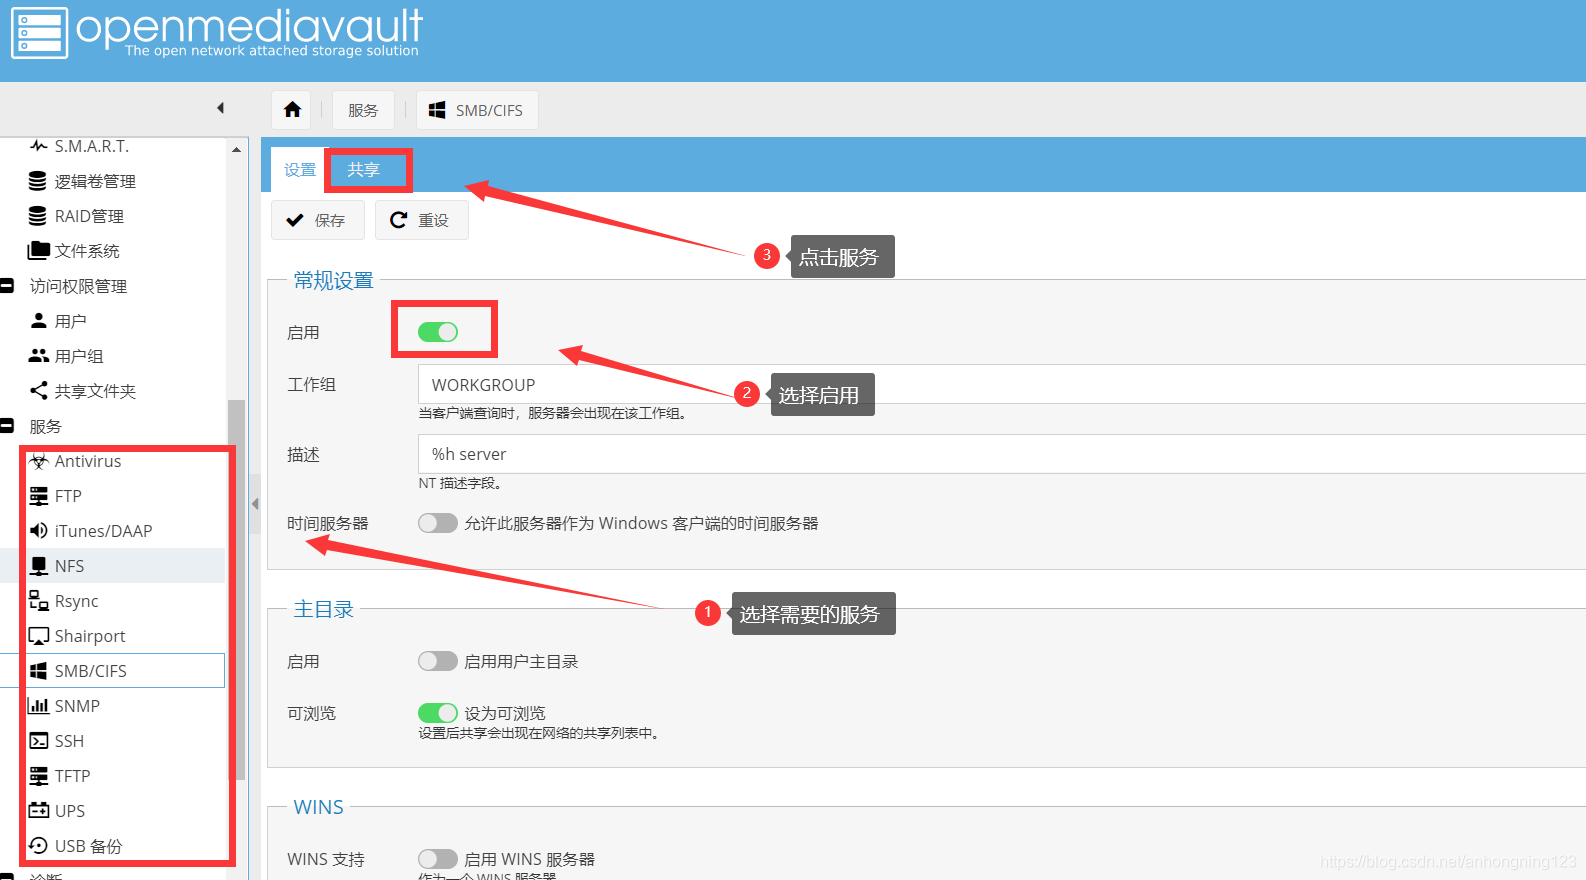Open the Rsync service icon

coord(39,600)
